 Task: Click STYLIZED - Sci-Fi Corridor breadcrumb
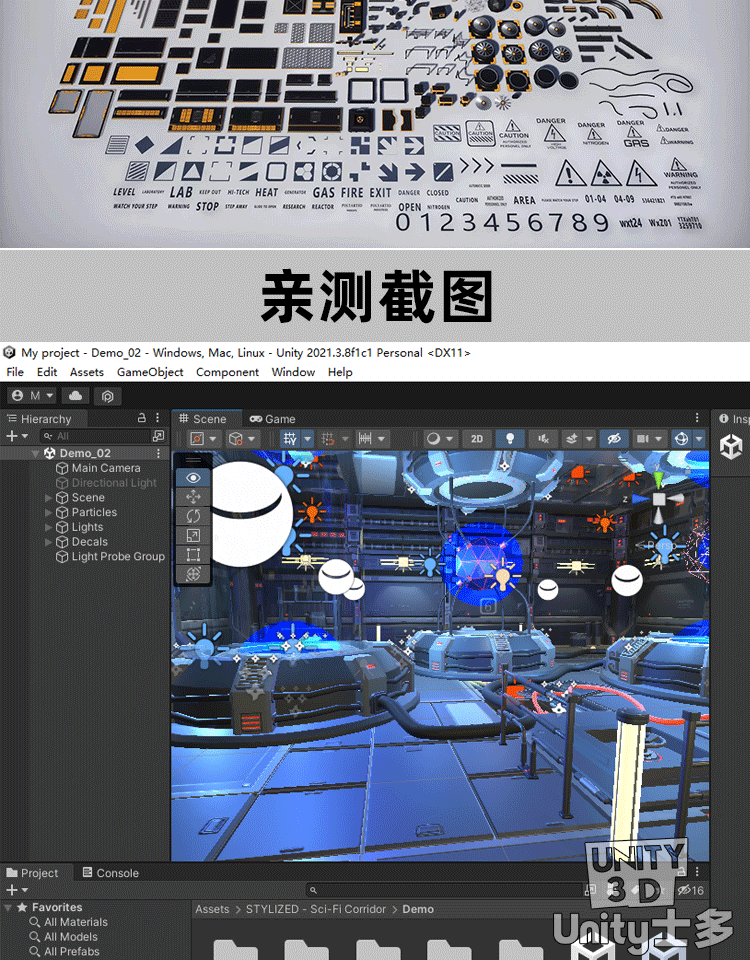pos(315,909)
